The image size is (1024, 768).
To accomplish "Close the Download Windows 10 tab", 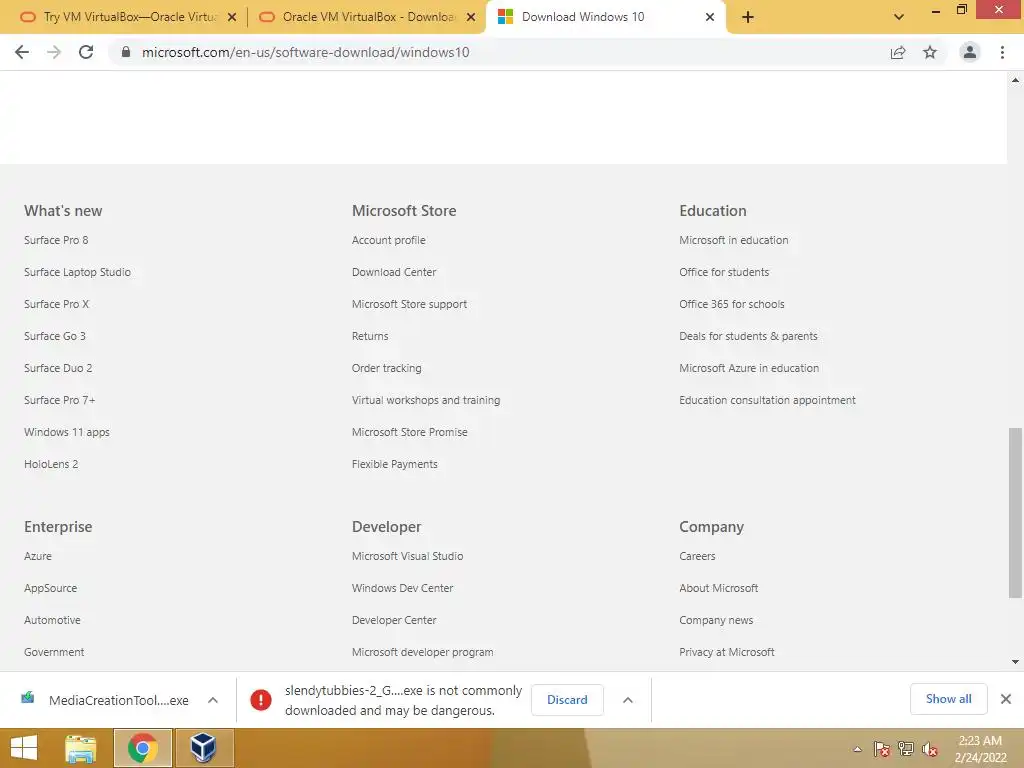I will click(710, 17).
